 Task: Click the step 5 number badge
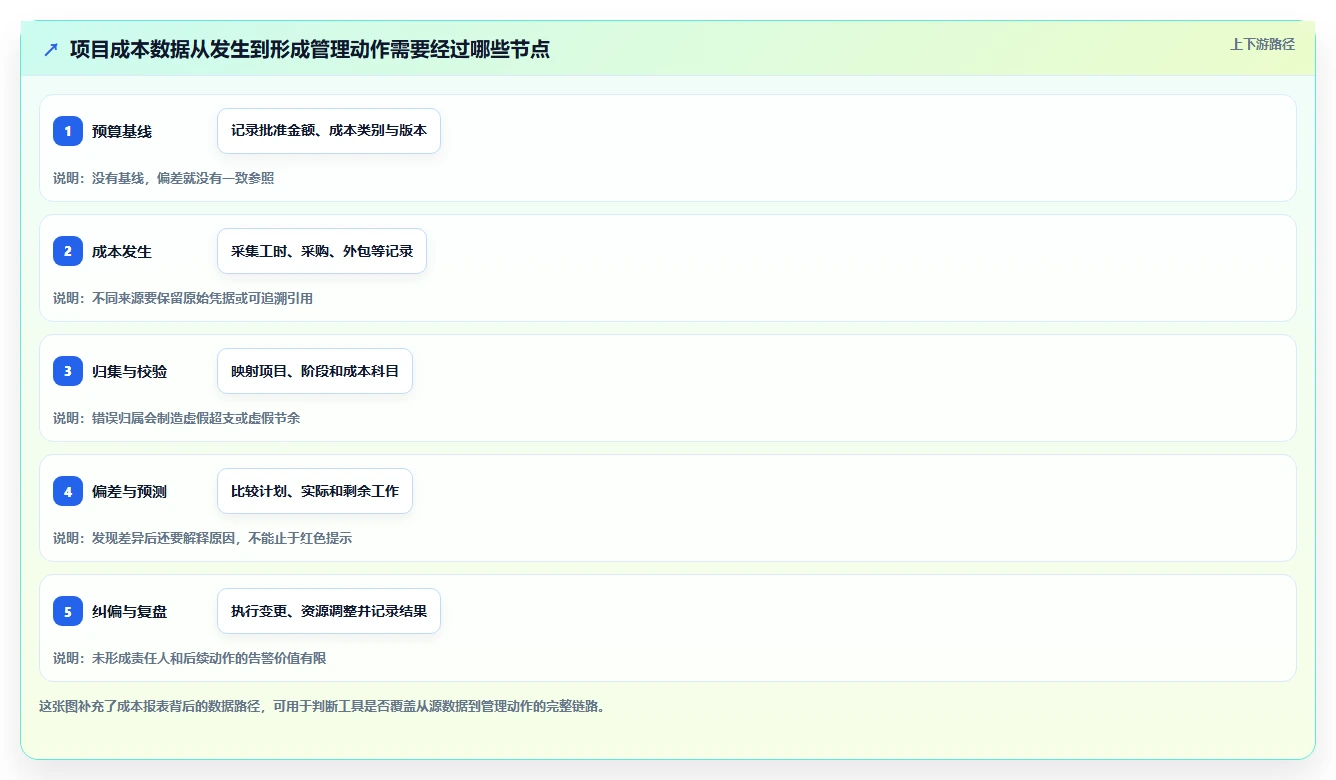tap(68, 611)
